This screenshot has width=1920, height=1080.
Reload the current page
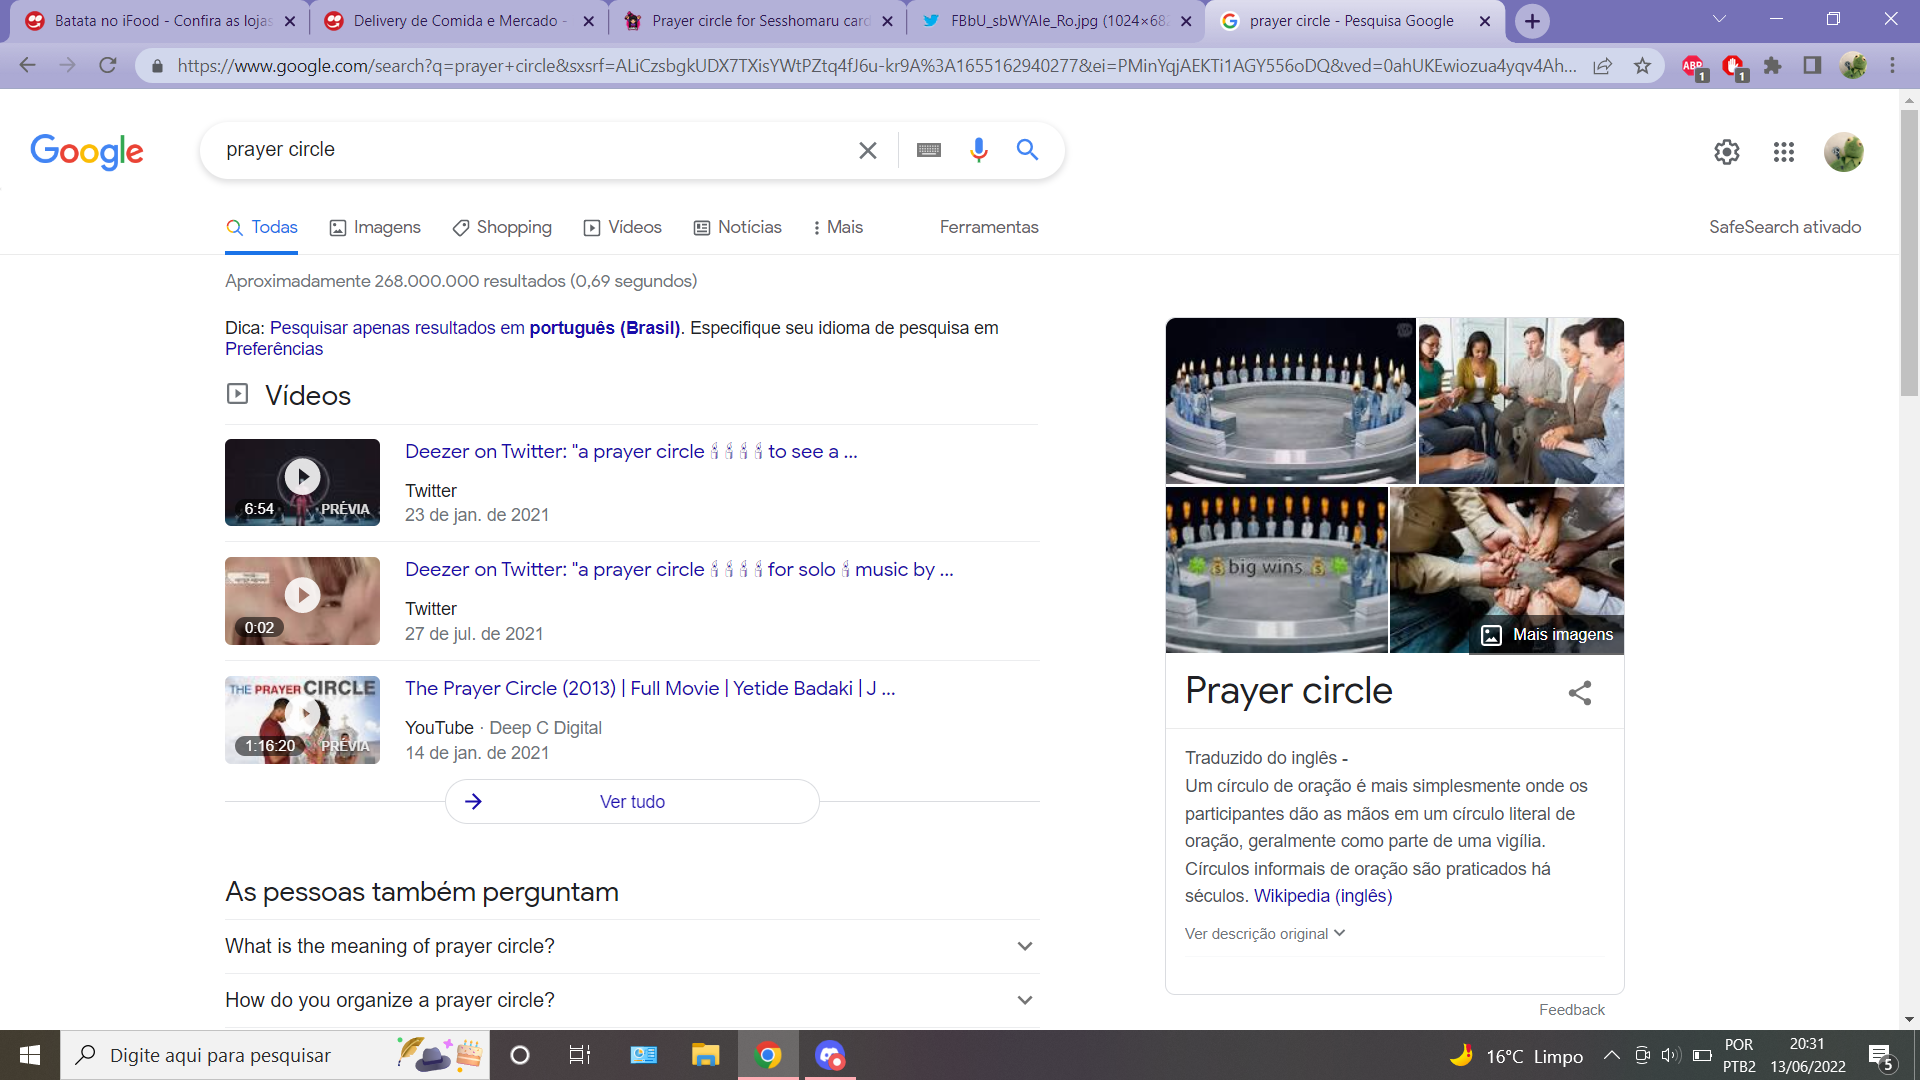(x=108, y=66)
